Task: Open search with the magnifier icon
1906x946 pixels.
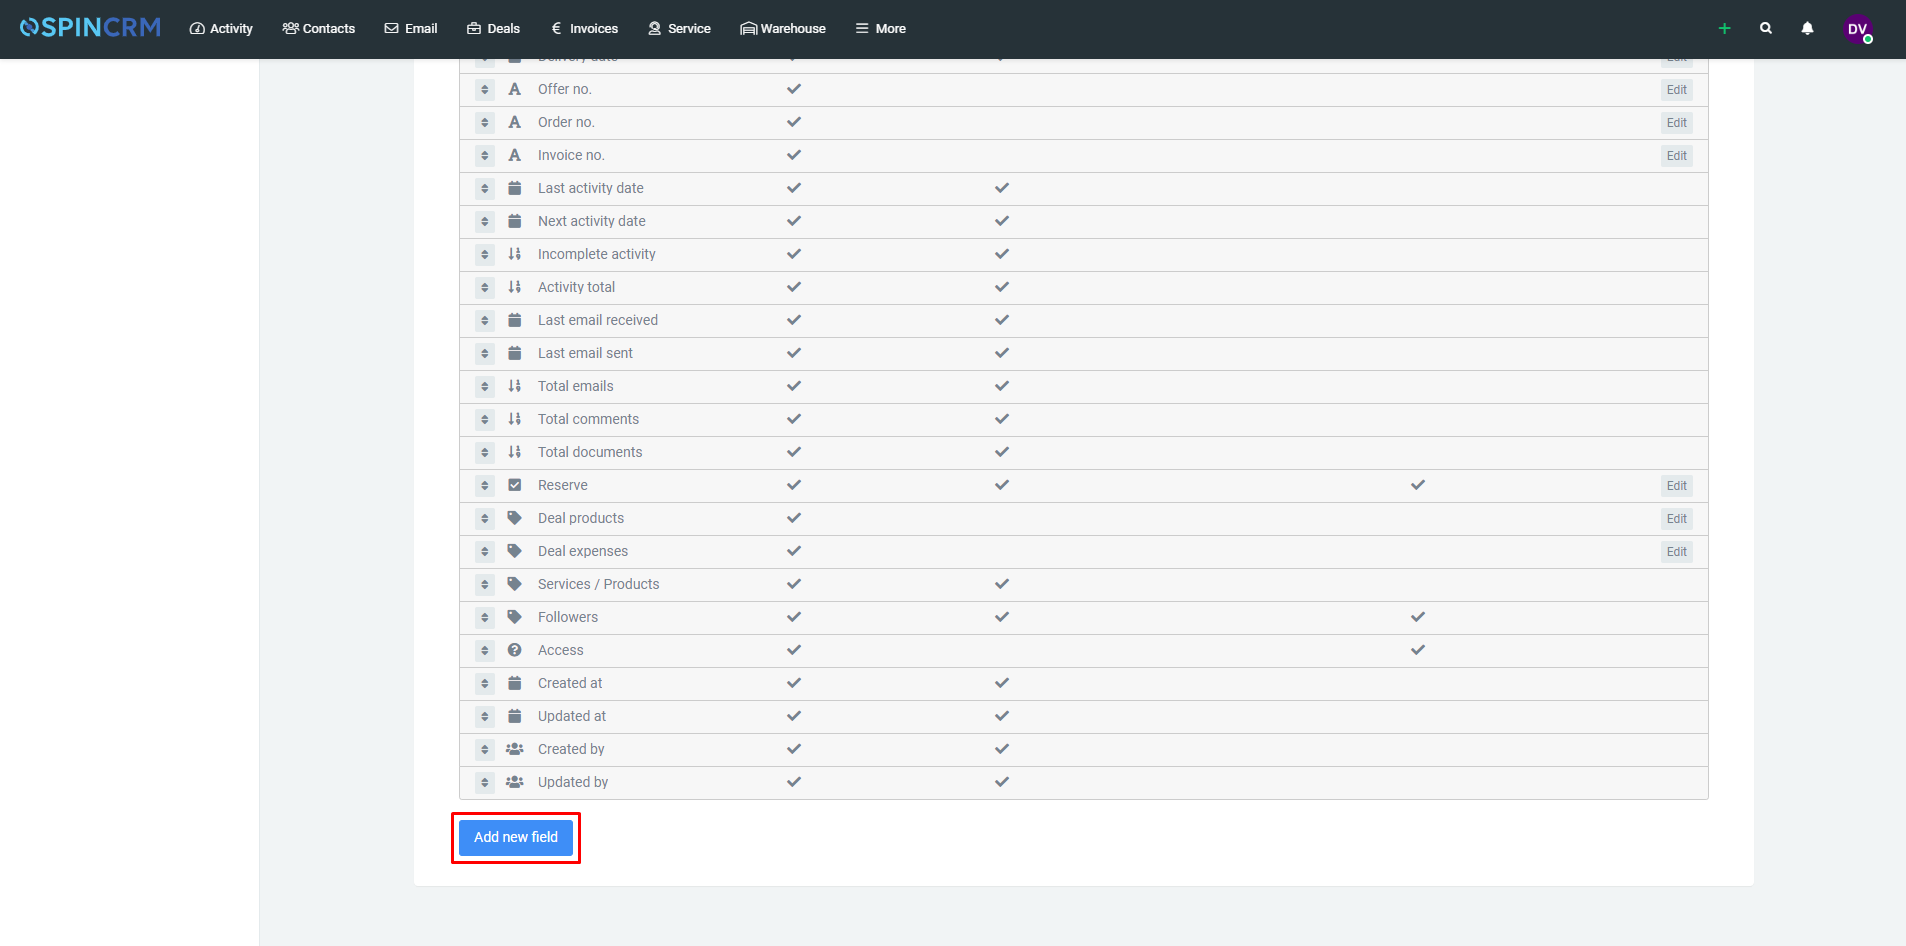Action: coord(1766,29)
